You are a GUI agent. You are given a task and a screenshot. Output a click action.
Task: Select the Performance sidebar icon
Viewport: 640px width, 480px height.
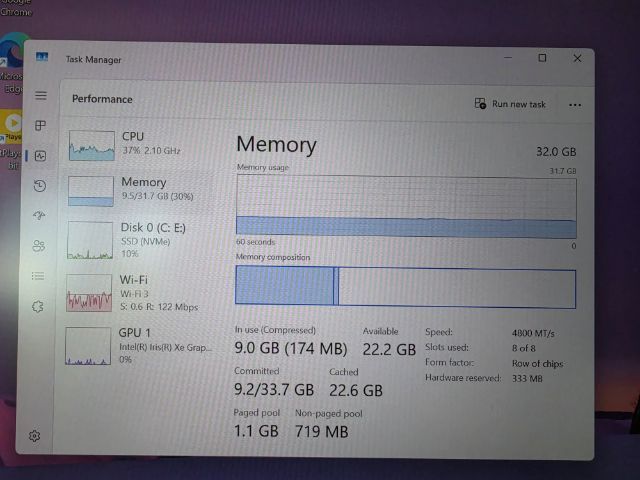(x=40, y=156)
